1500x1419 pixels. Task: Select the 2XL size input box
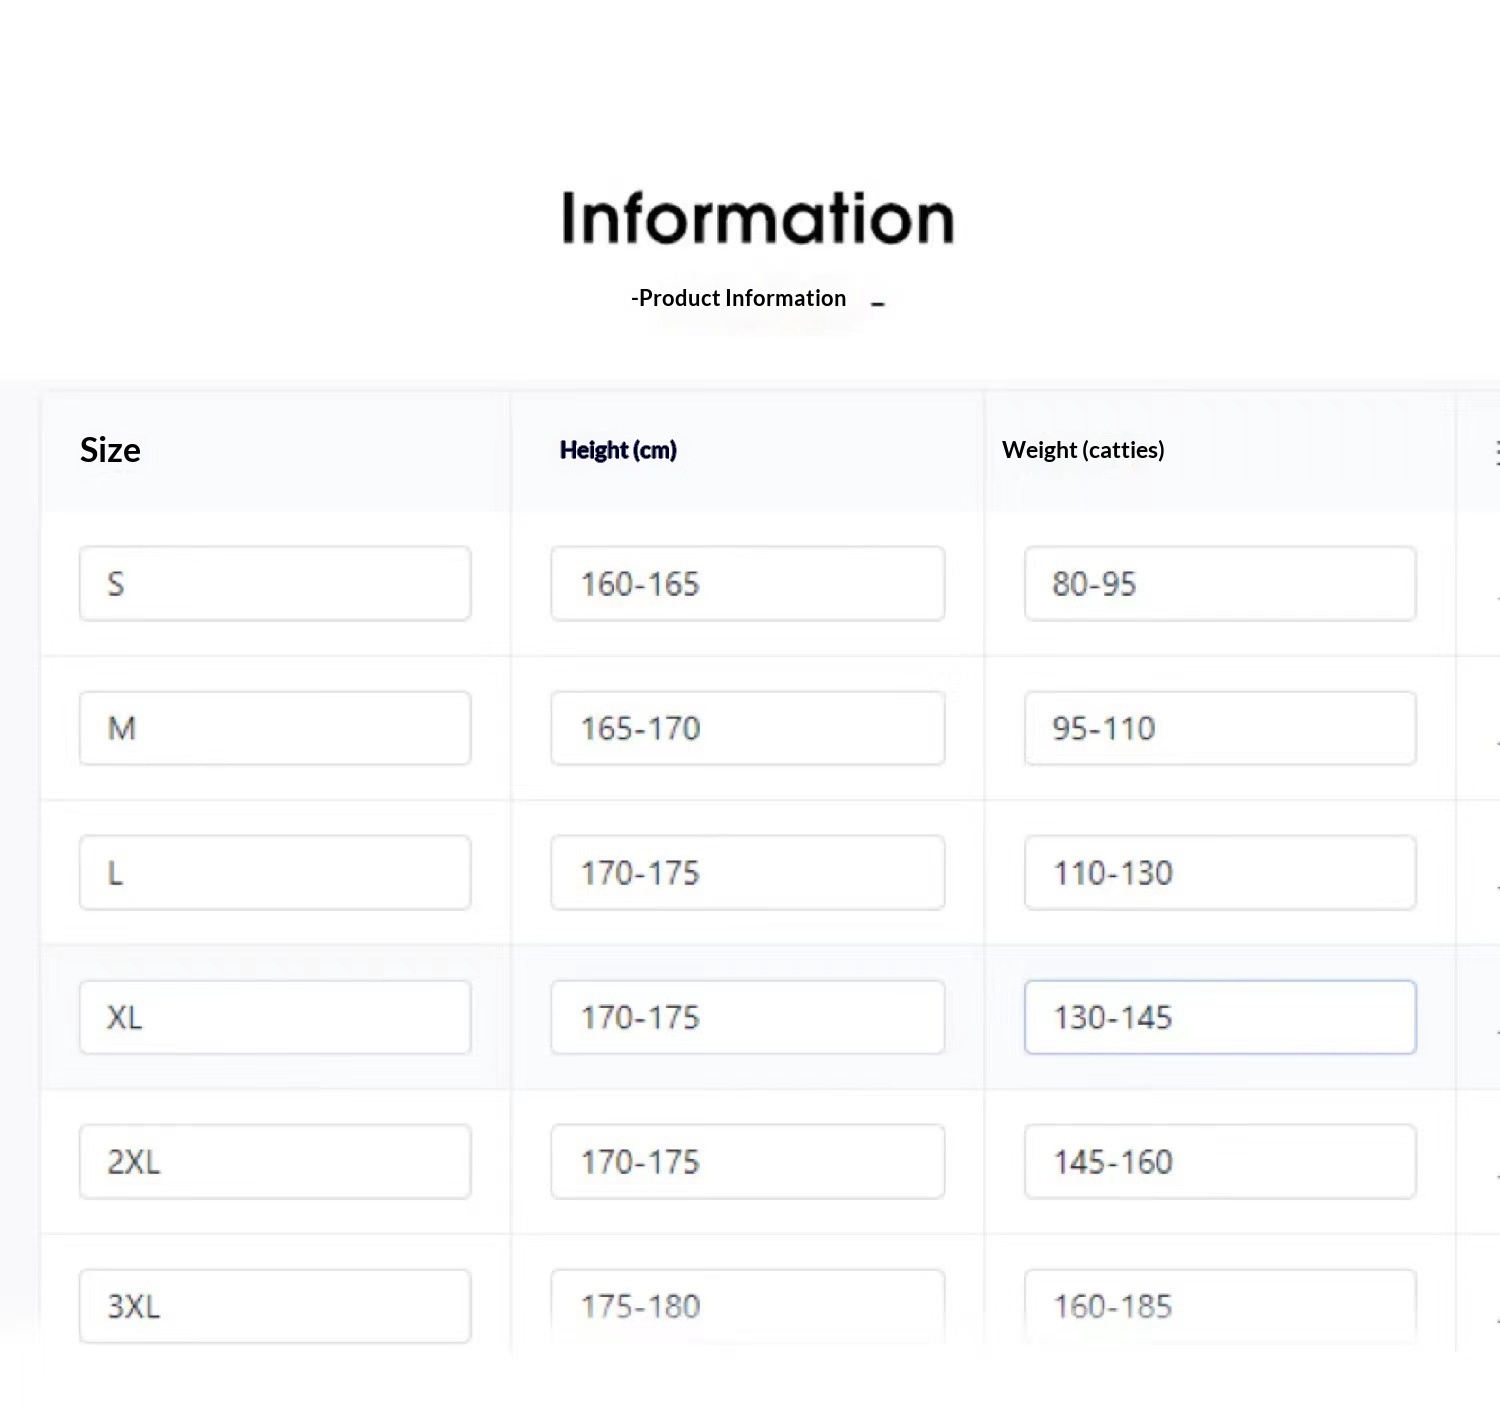(x=275, y=1161)
